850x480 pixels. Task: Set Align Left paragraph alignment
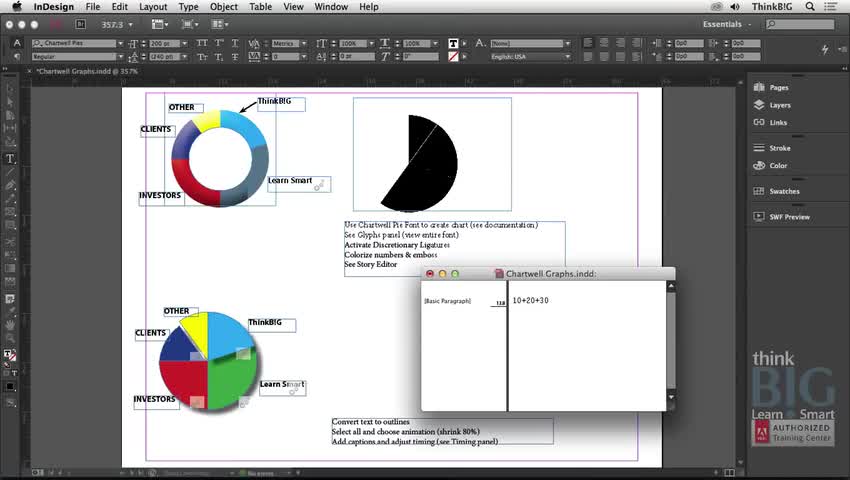tap(588, 43)
